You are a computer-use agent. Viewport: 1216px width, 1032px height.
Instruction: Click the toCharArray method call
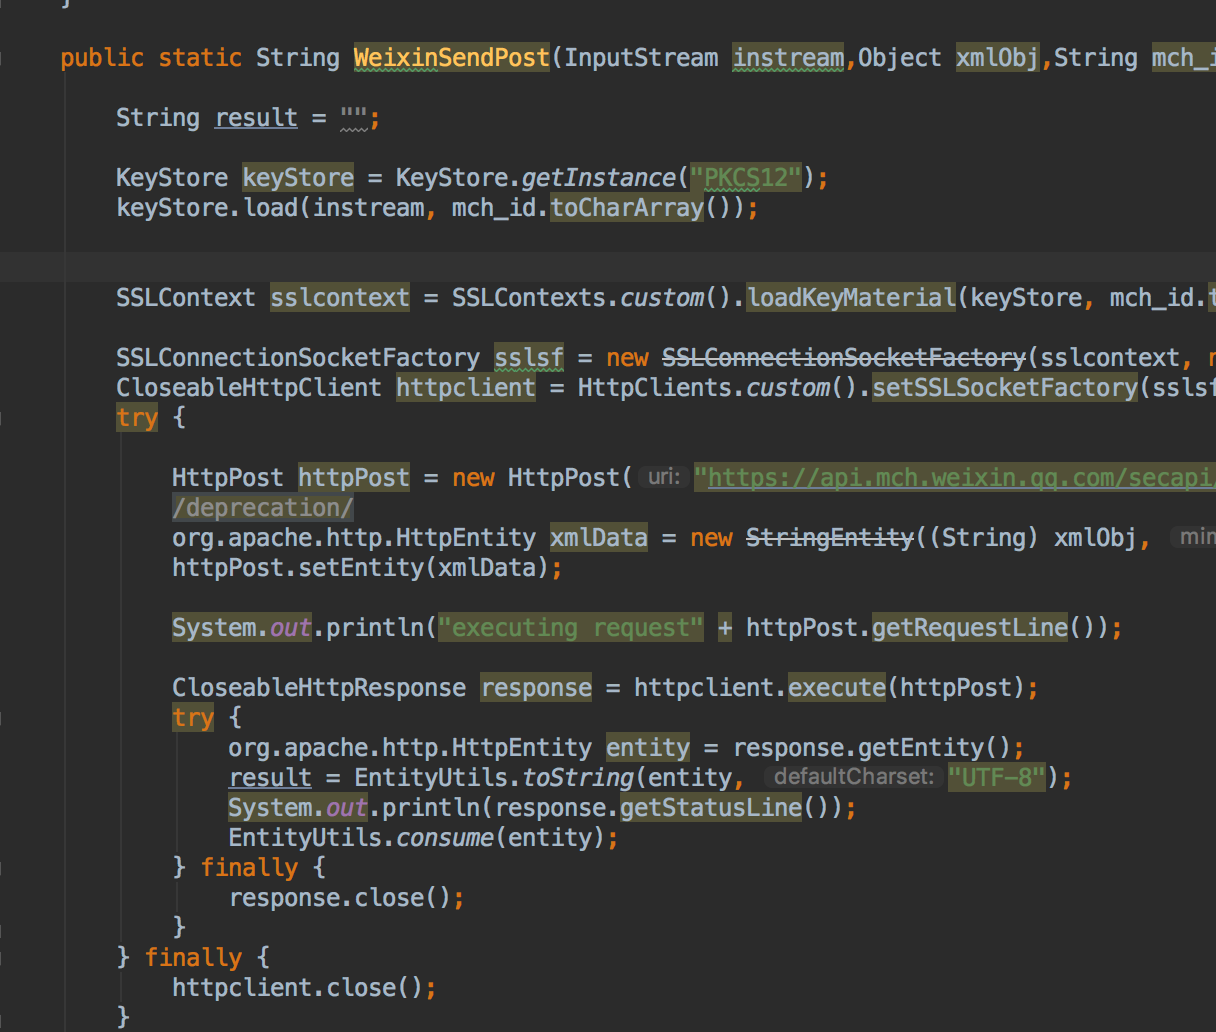[625, 207]
